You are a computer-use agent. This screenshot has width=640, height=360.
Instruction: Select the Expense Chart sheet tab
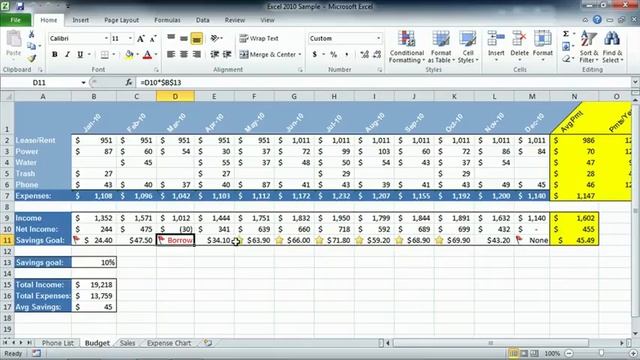point(169,343)
